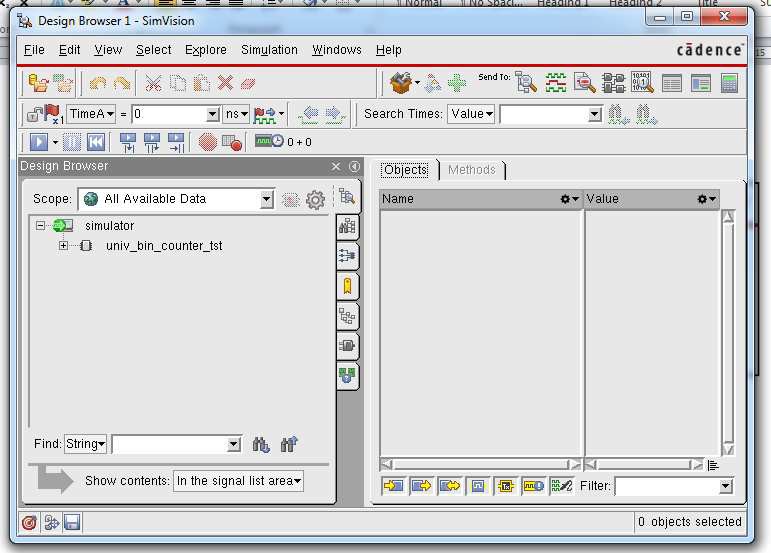Toggle the first signal filter below Name list
The image size is (771, 553).
(x=393, y=486)
